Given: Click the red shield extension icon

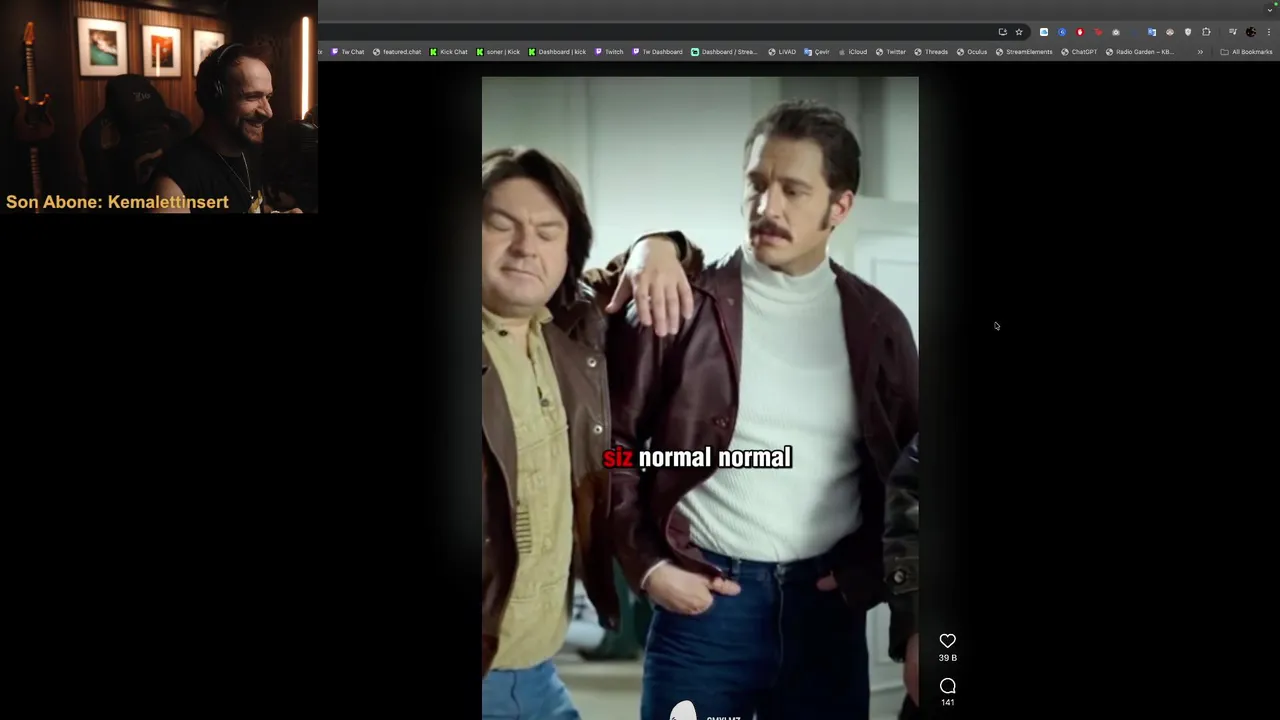Looking at the screenshot, I should coord(1080,32).
